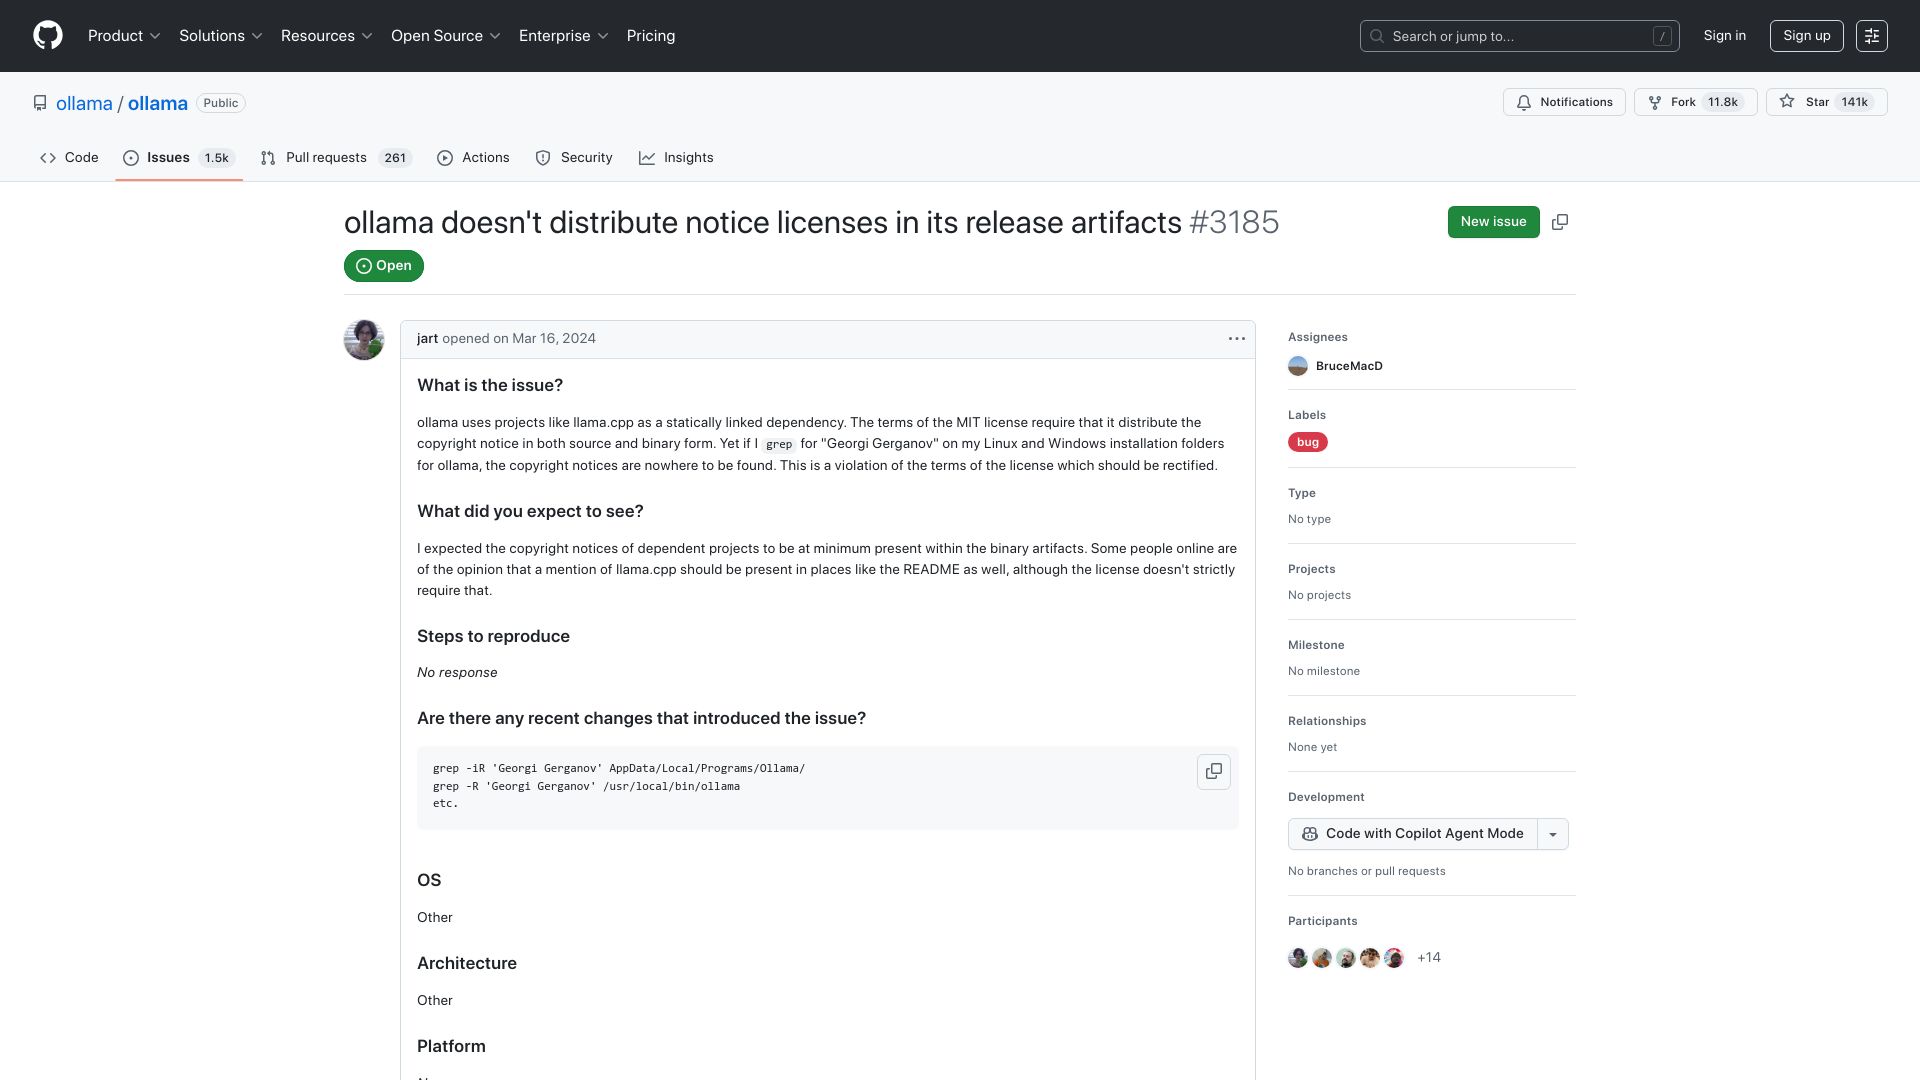View the fifth participant avatar

pos(1394,958)
